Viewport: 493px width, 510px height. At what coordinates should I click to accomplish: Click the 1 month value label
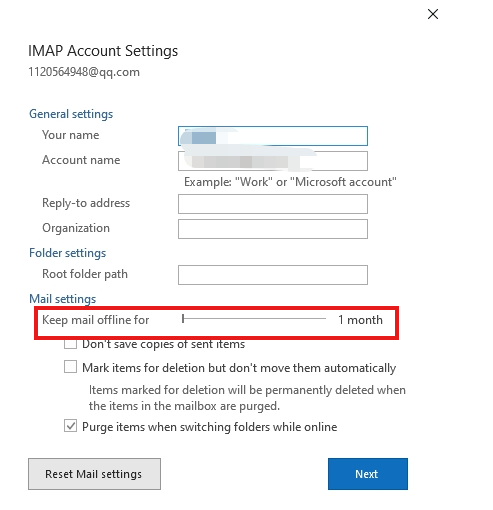pos(360,320)
